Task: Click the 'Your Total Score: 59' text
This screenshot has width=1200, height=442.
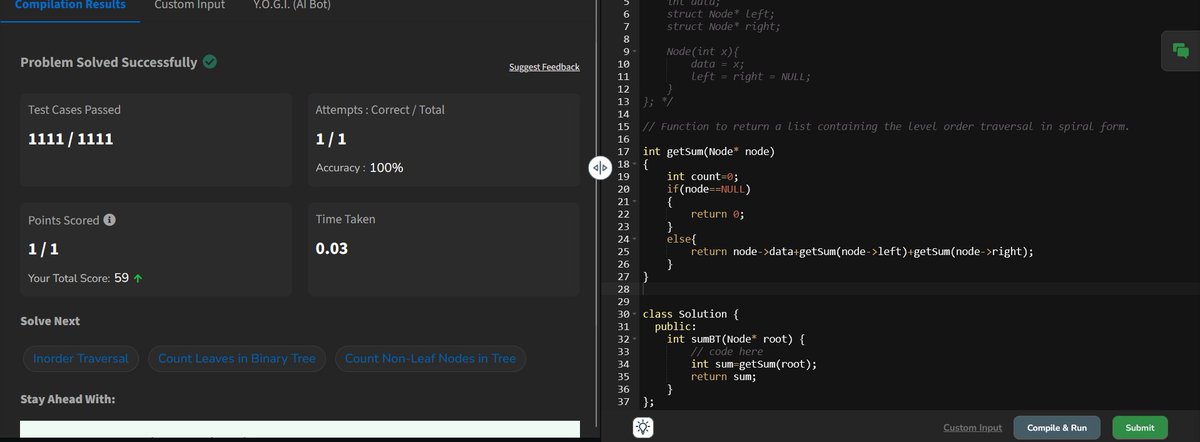Action: click(80, 279)
